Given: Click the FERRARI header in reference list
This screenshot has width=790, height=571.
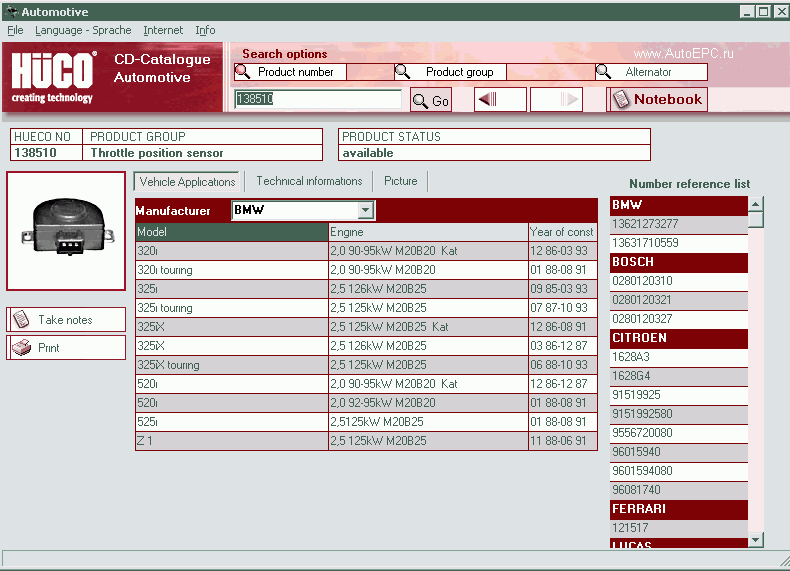Looking at the screenshot, I should pos(679,509).
